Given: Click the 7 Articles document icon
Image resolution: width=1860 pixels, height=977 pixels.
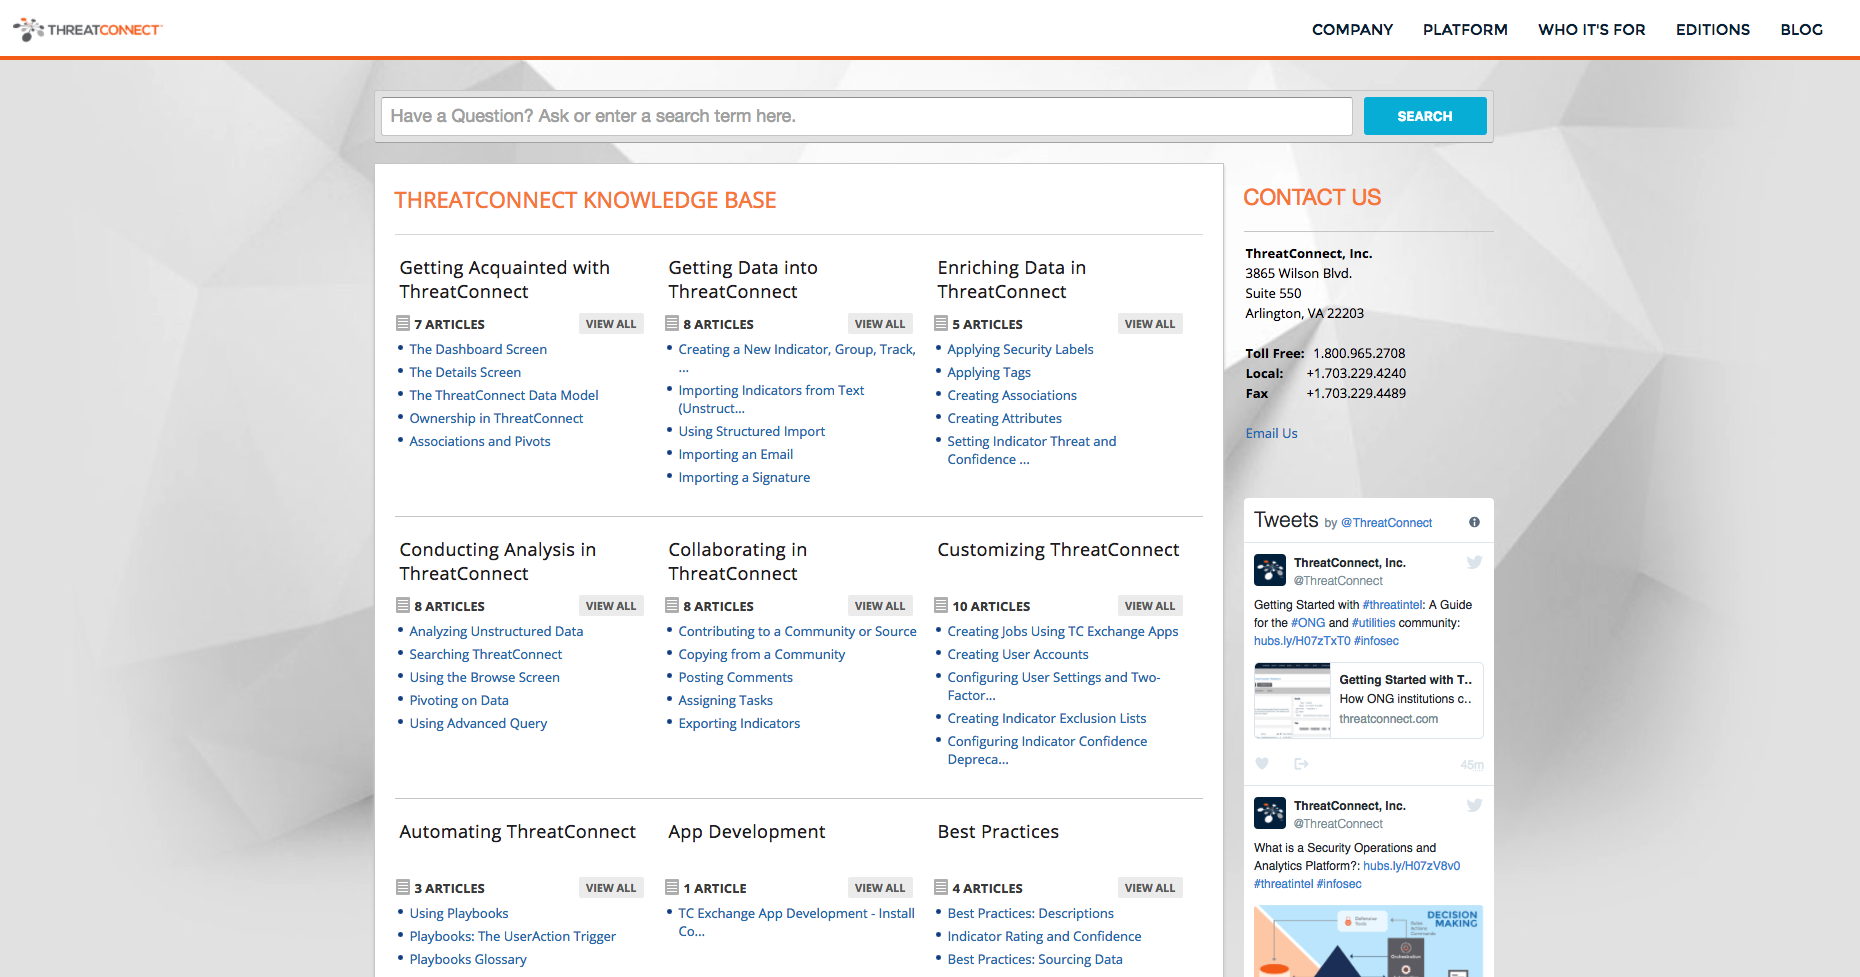Looking at the screenshot, I should click(403, 323).
